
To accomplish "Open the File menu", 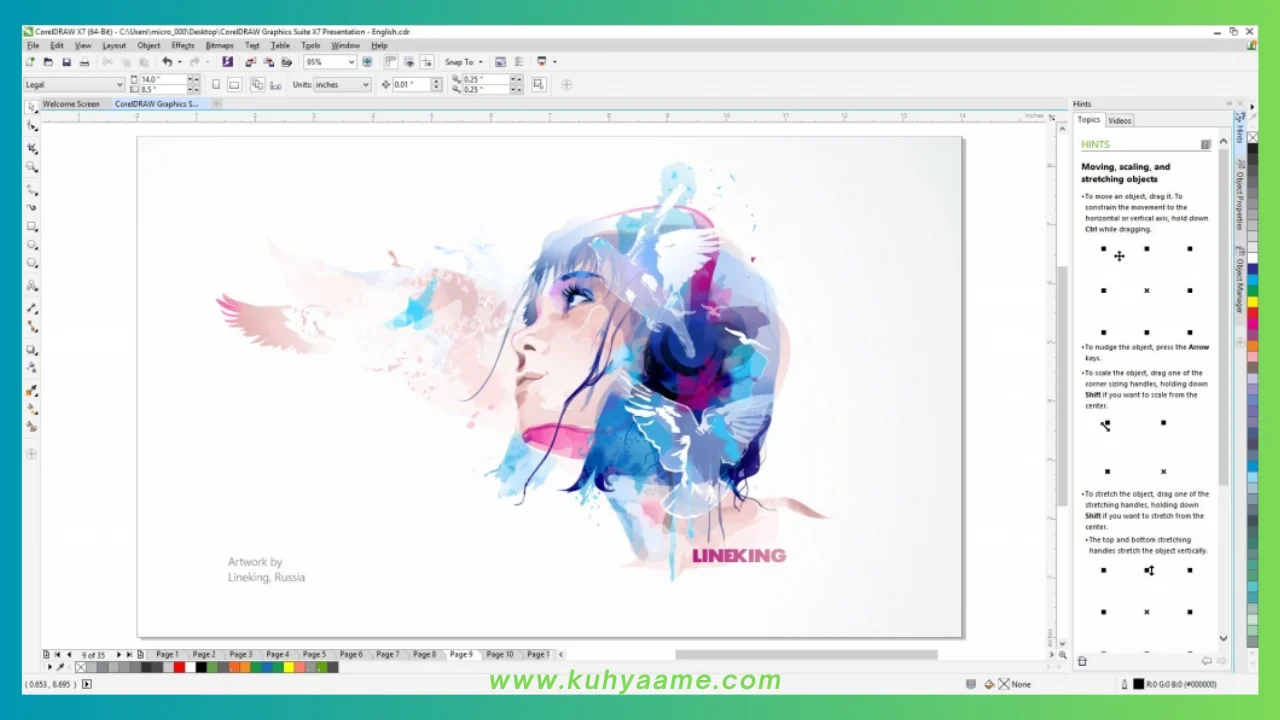I will (x=33, y=45).
